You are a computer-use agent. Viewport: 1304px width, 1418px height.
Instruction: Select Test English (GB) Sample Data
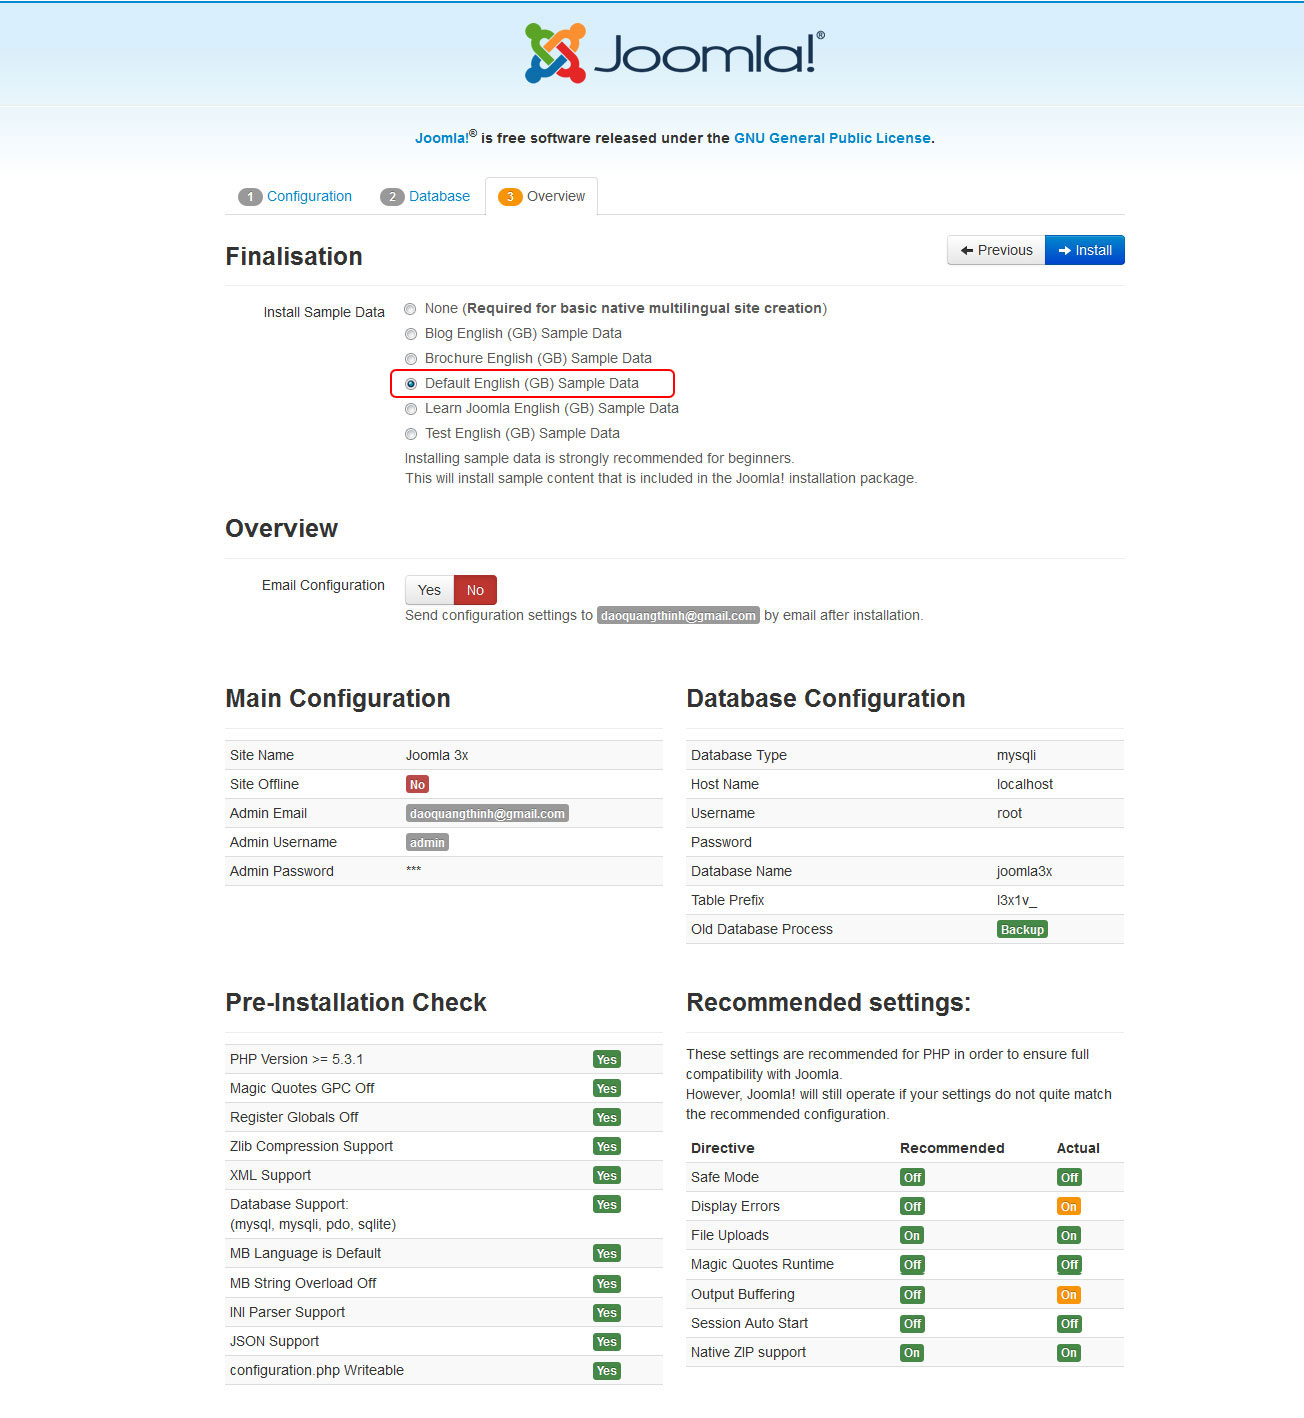pyautogui.click(x=411, y=434)
